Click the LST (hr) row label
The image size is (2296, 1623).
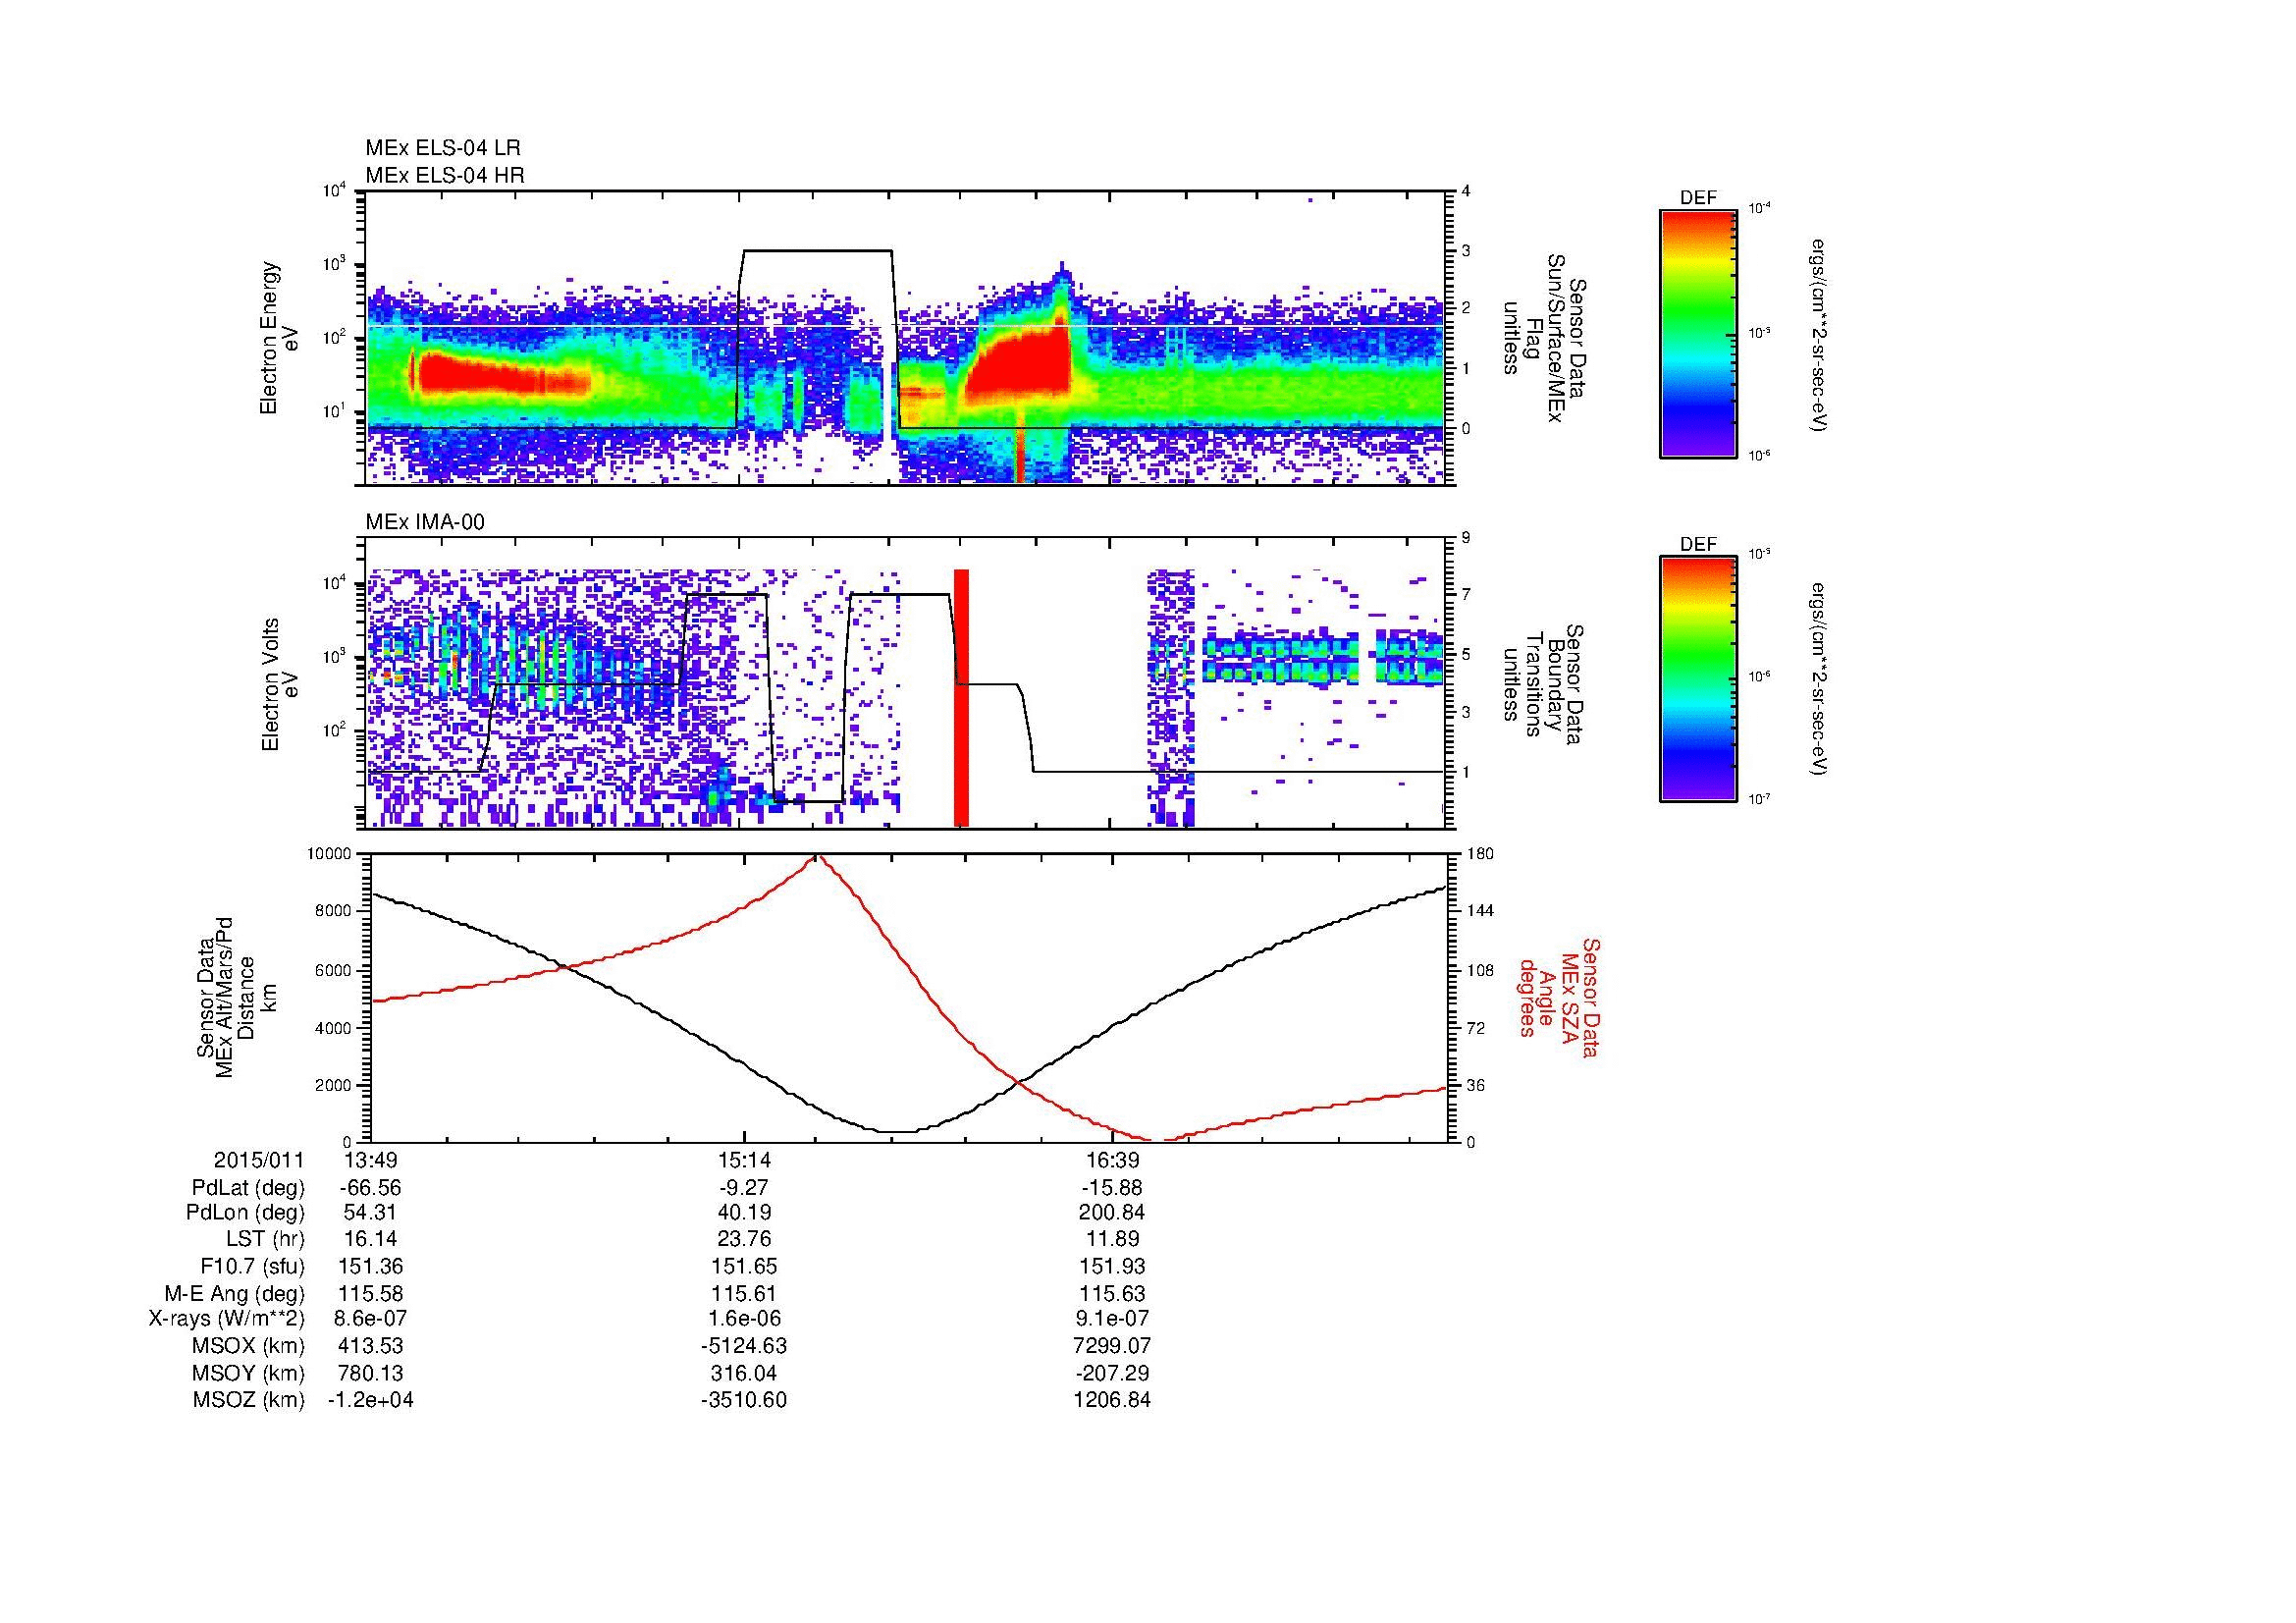[265, 1239]
